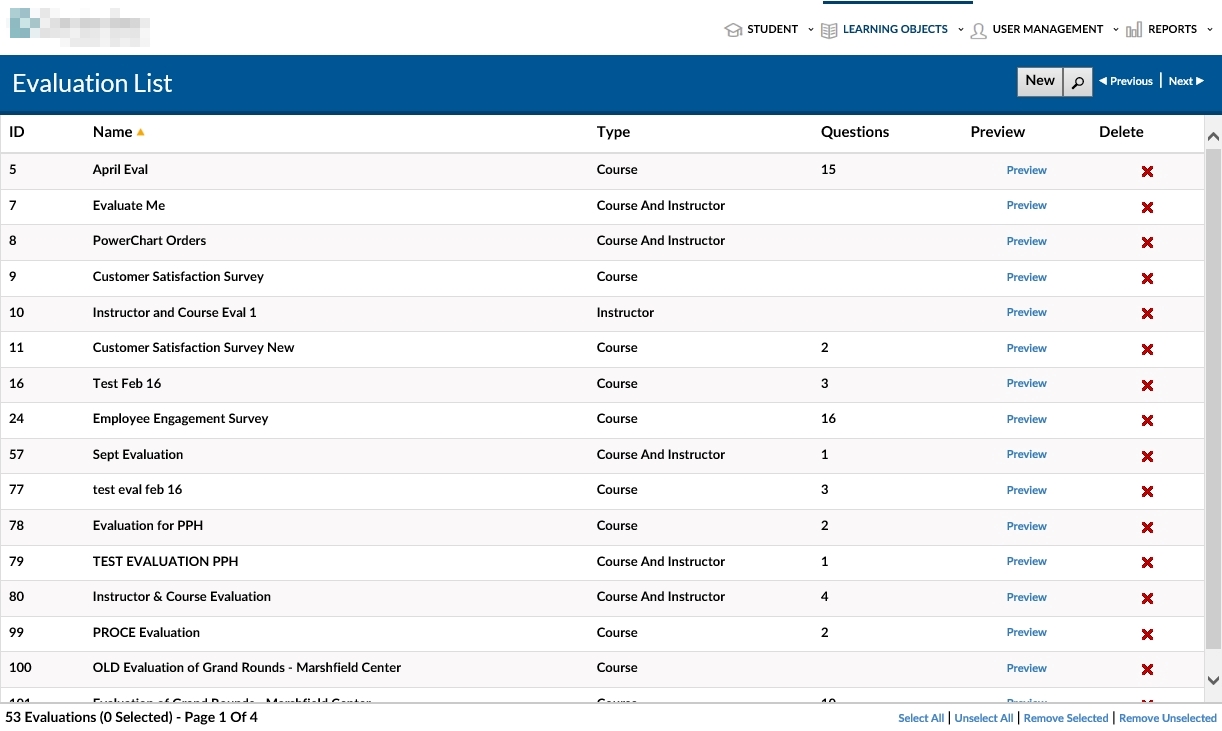Delete the PROCE Evaluation
This screenshot has height=731, width=1222.
tap(1147, 634)
